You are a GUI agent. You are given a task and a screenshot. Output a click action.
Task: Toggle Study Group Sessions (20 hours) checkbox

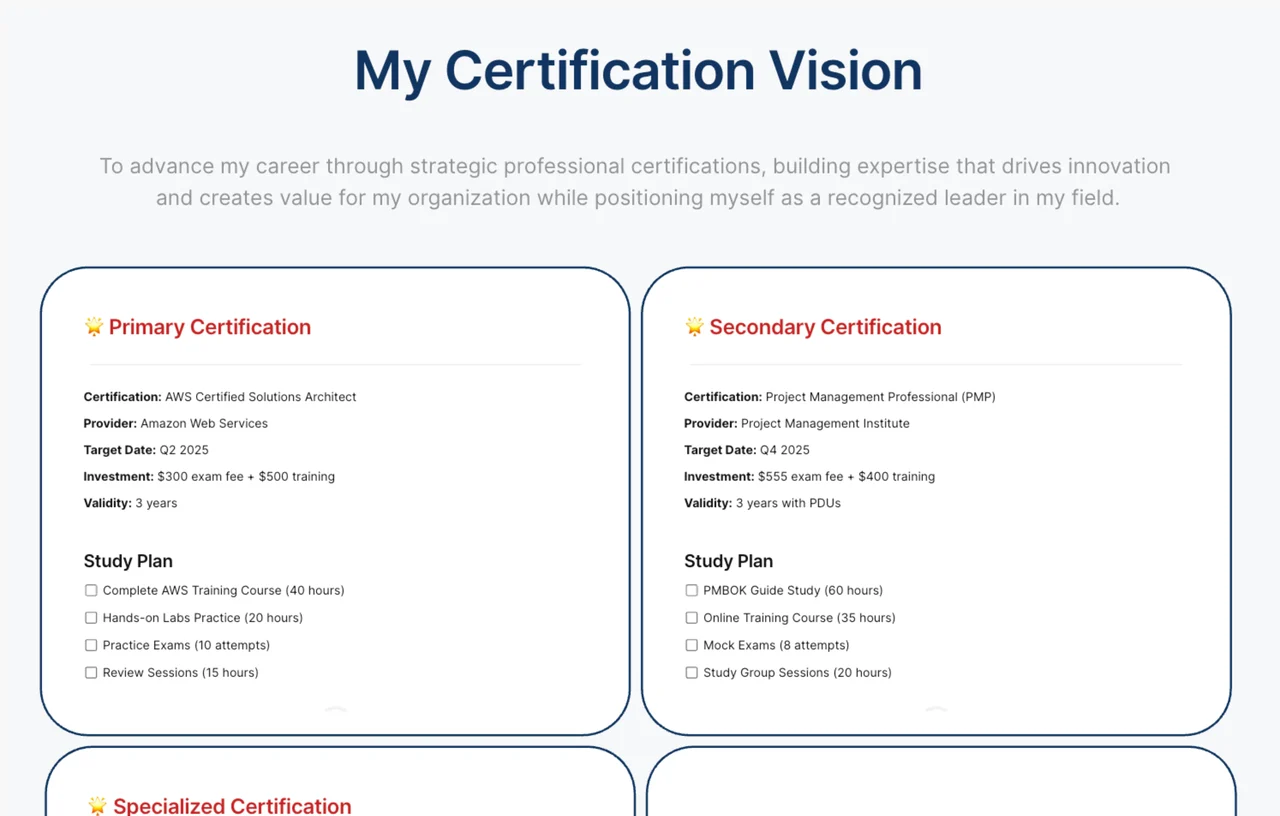(691, 673)
